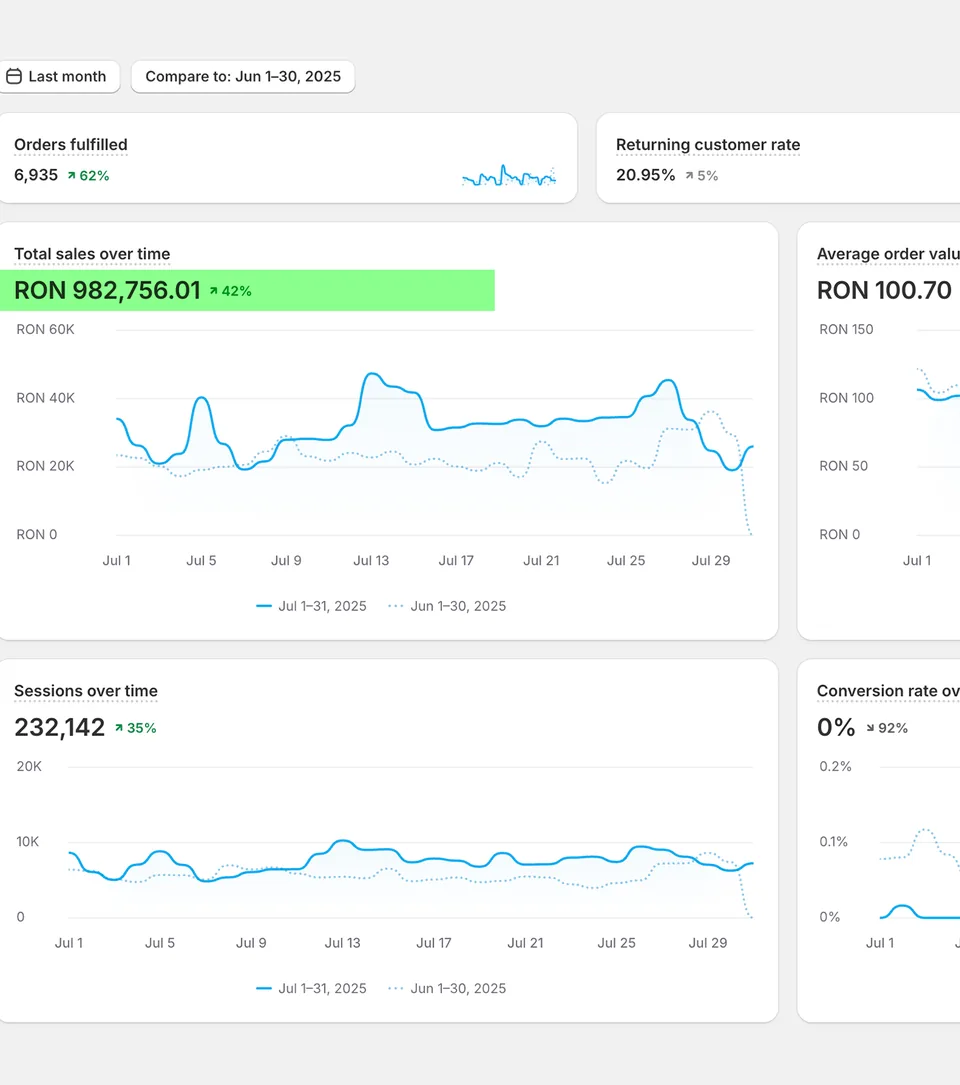The height and width of the screenshot is (1085, 960).
Task: Open the Compare to: Jun 1–30, 2025 selector
Action: point(243,76)
